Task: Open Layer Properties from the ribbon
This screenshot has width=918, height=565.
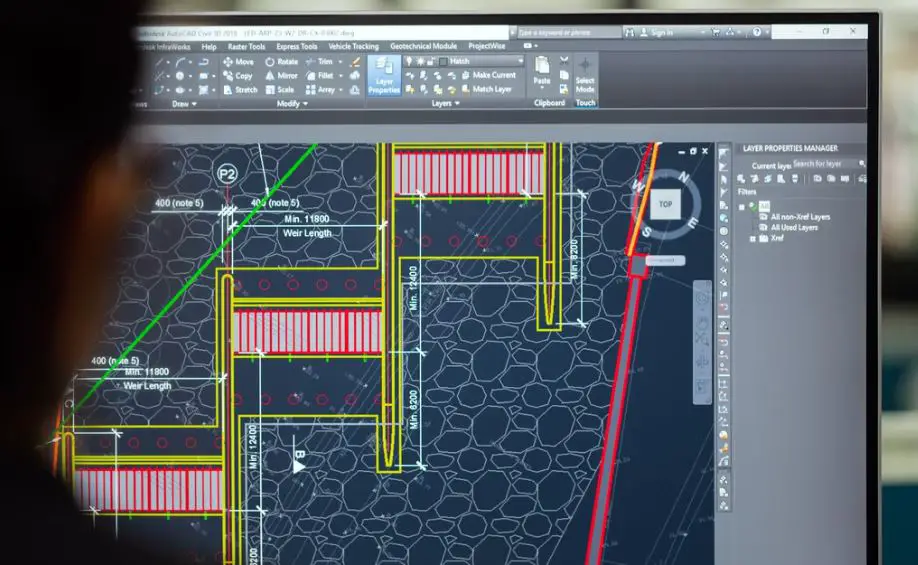Action: [384, 75]
